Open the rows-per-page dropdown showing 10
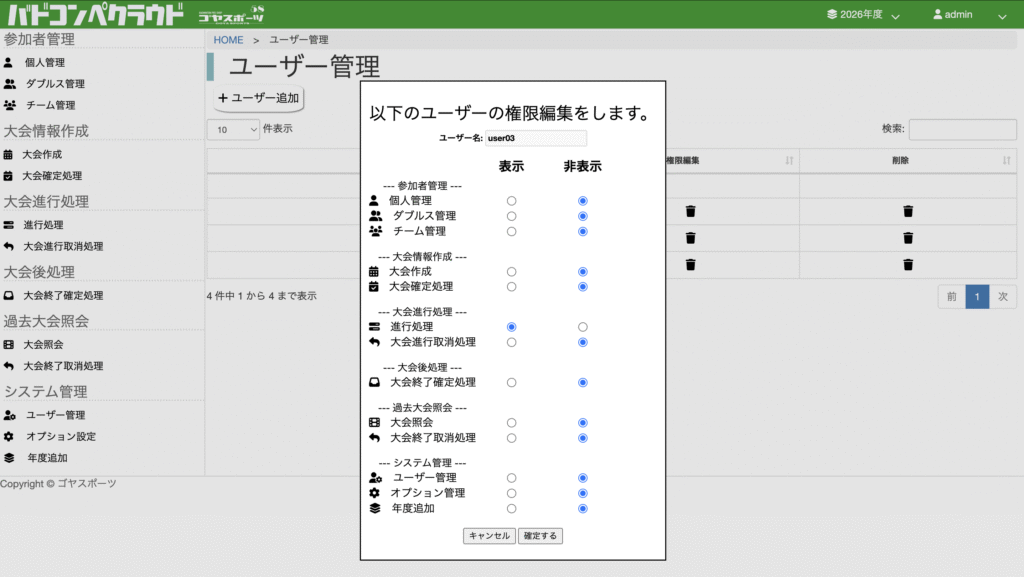This screenshot has width=1024, height=577. click(x=232, y=129)
